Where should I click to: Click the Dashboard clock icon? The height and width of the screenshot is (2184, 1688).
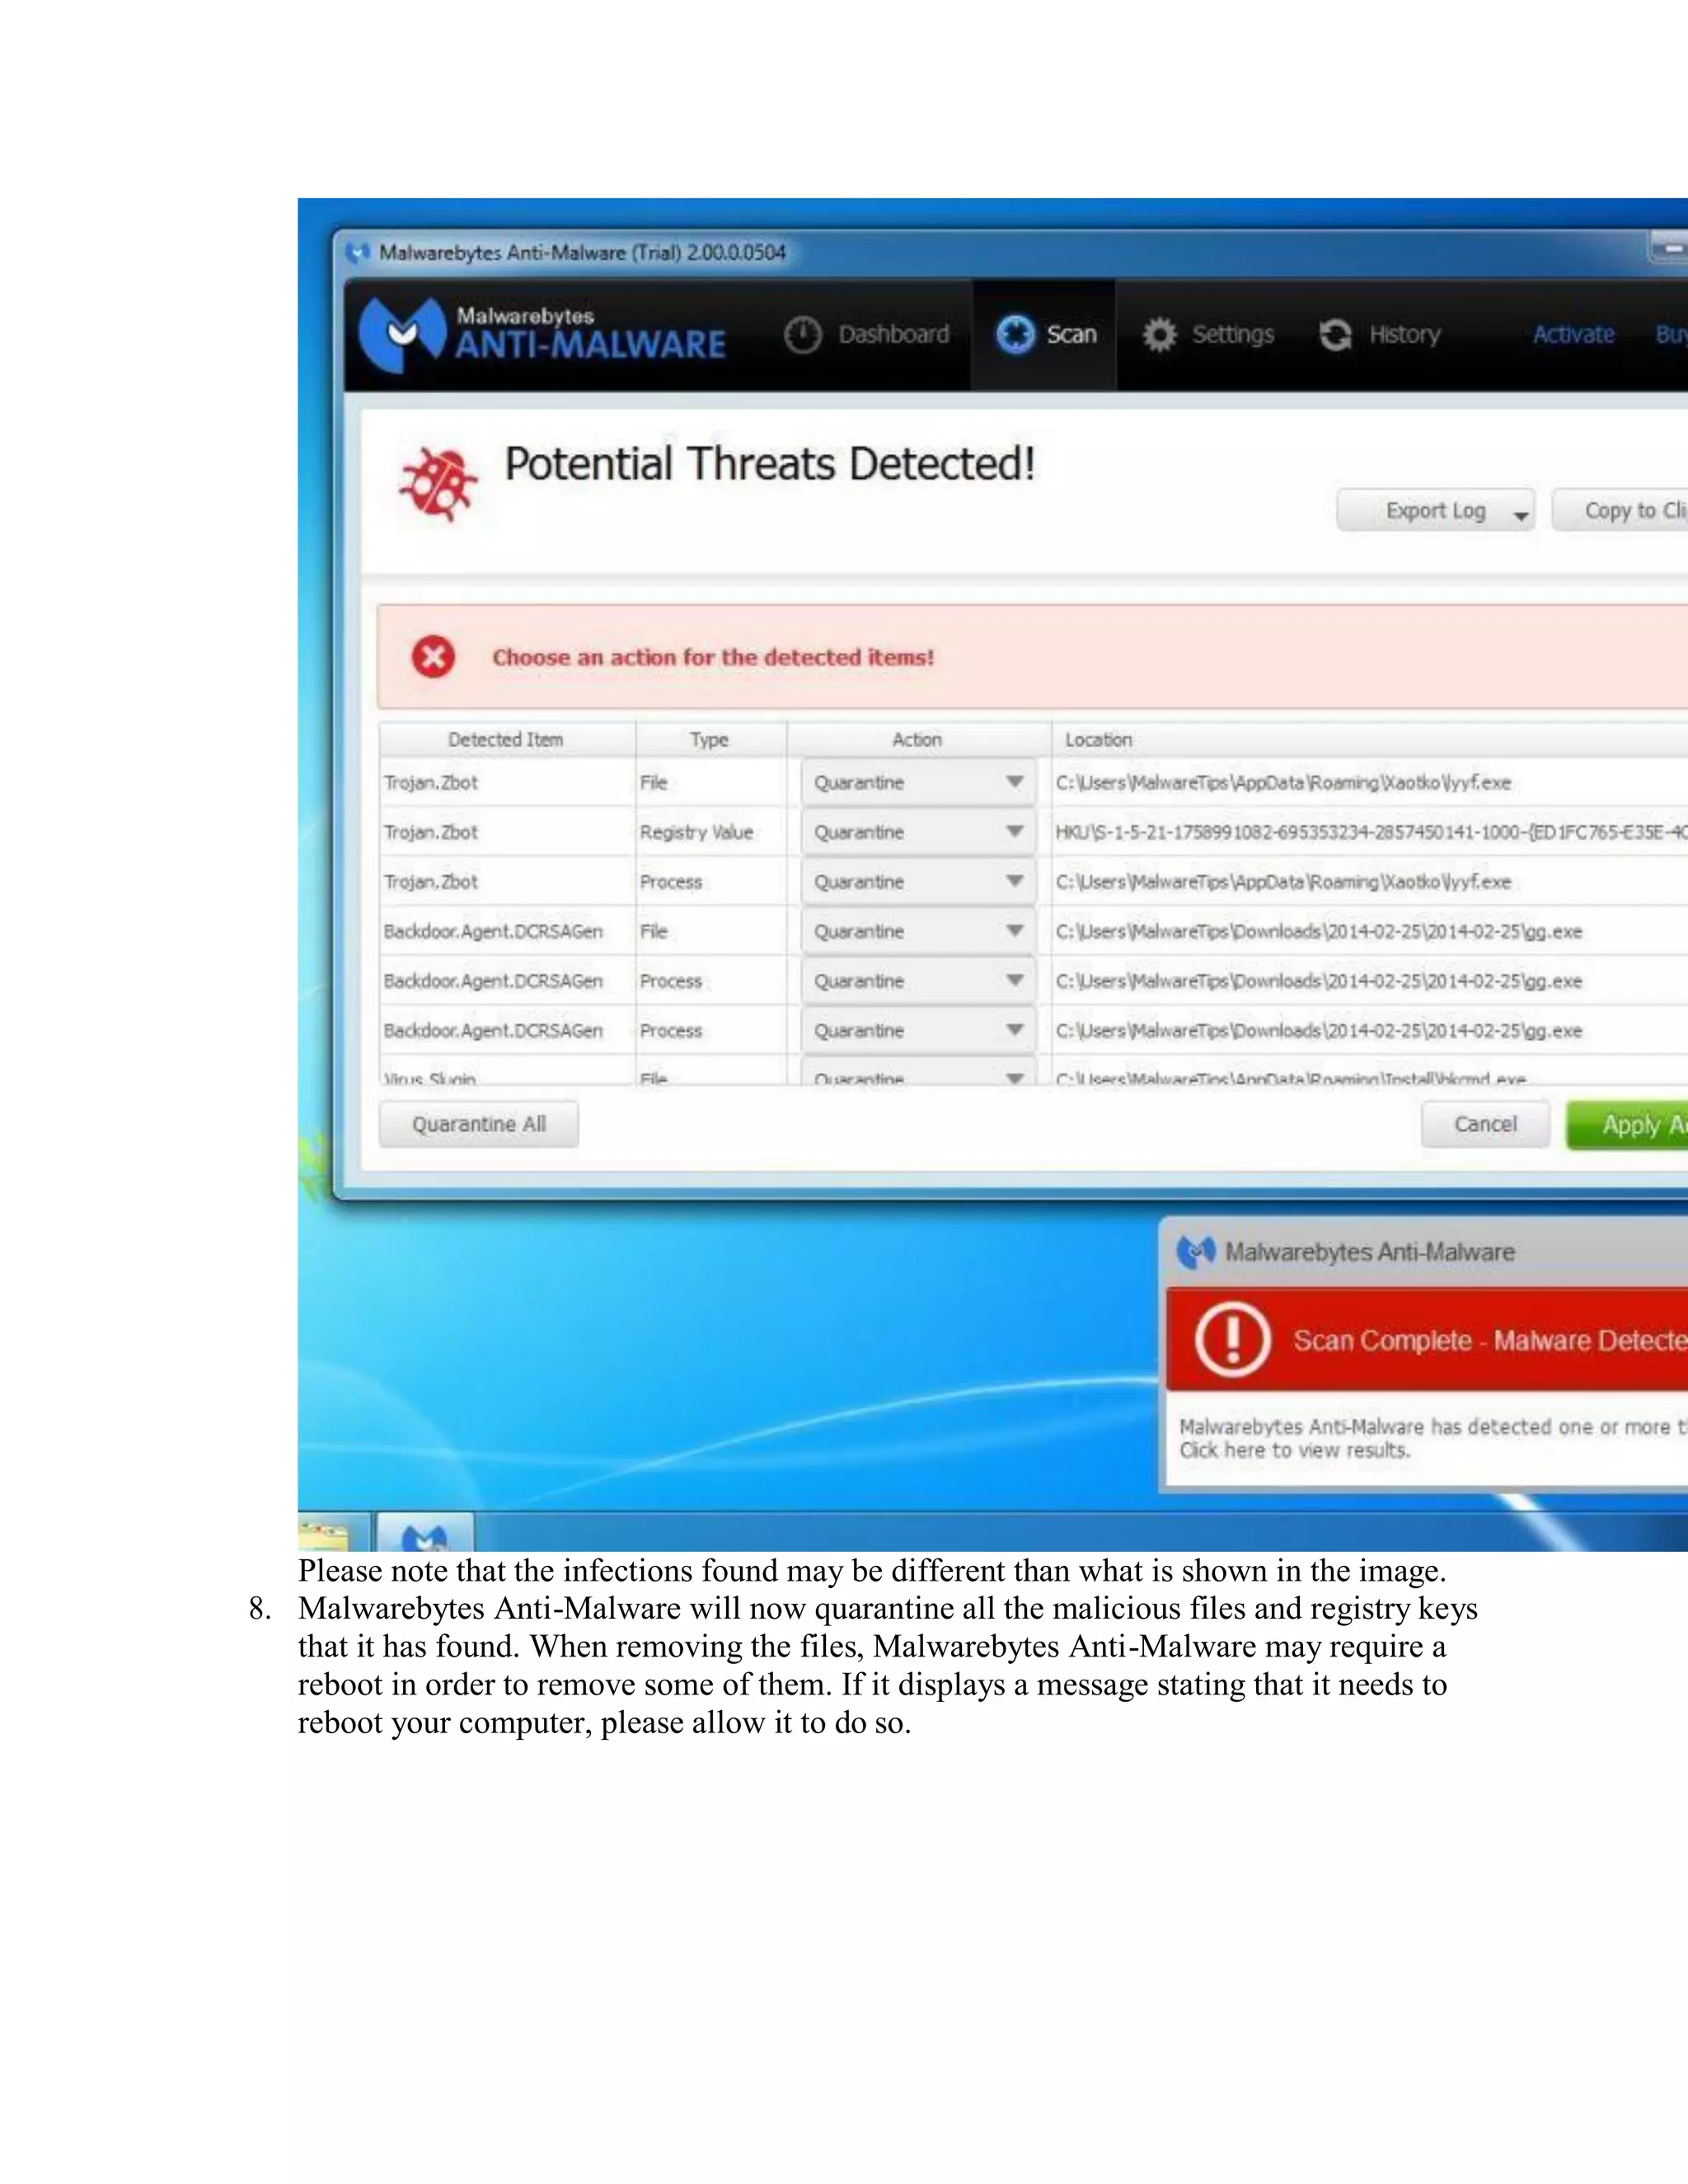click(802, 335)
